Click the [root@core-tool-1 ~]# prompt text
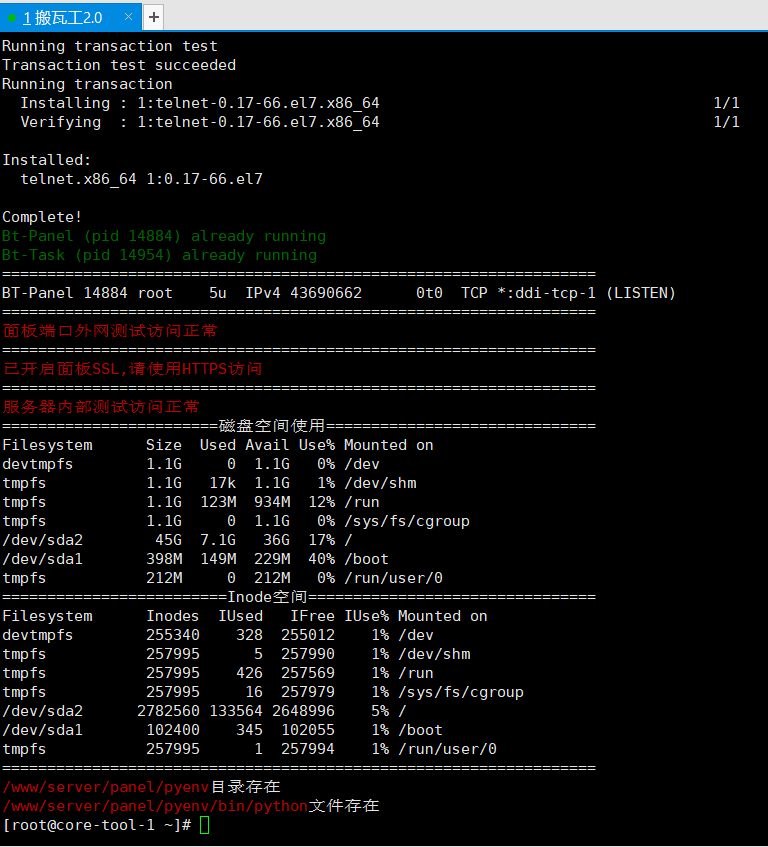768x847 pixels. pos(96,825)
